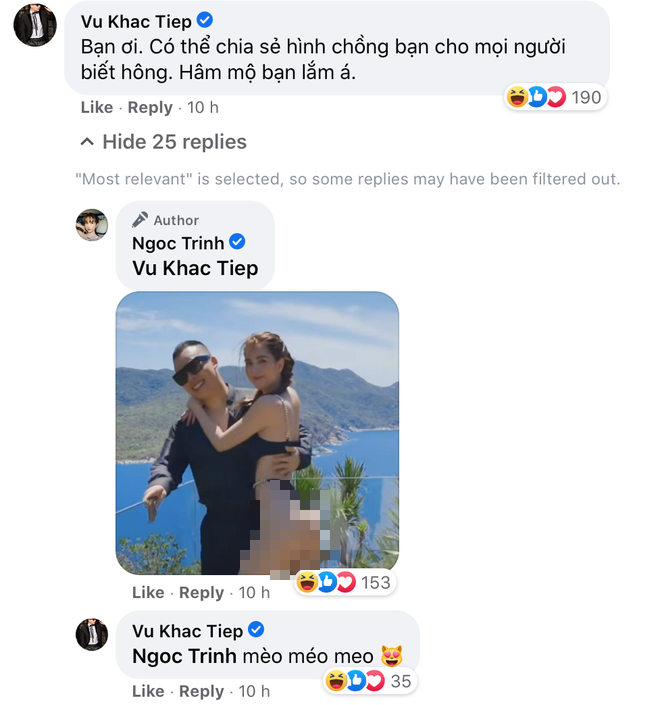Like the "mèo méo meo" reply
The height and width of the screenshot is (705, 660).
click(148, 691)
